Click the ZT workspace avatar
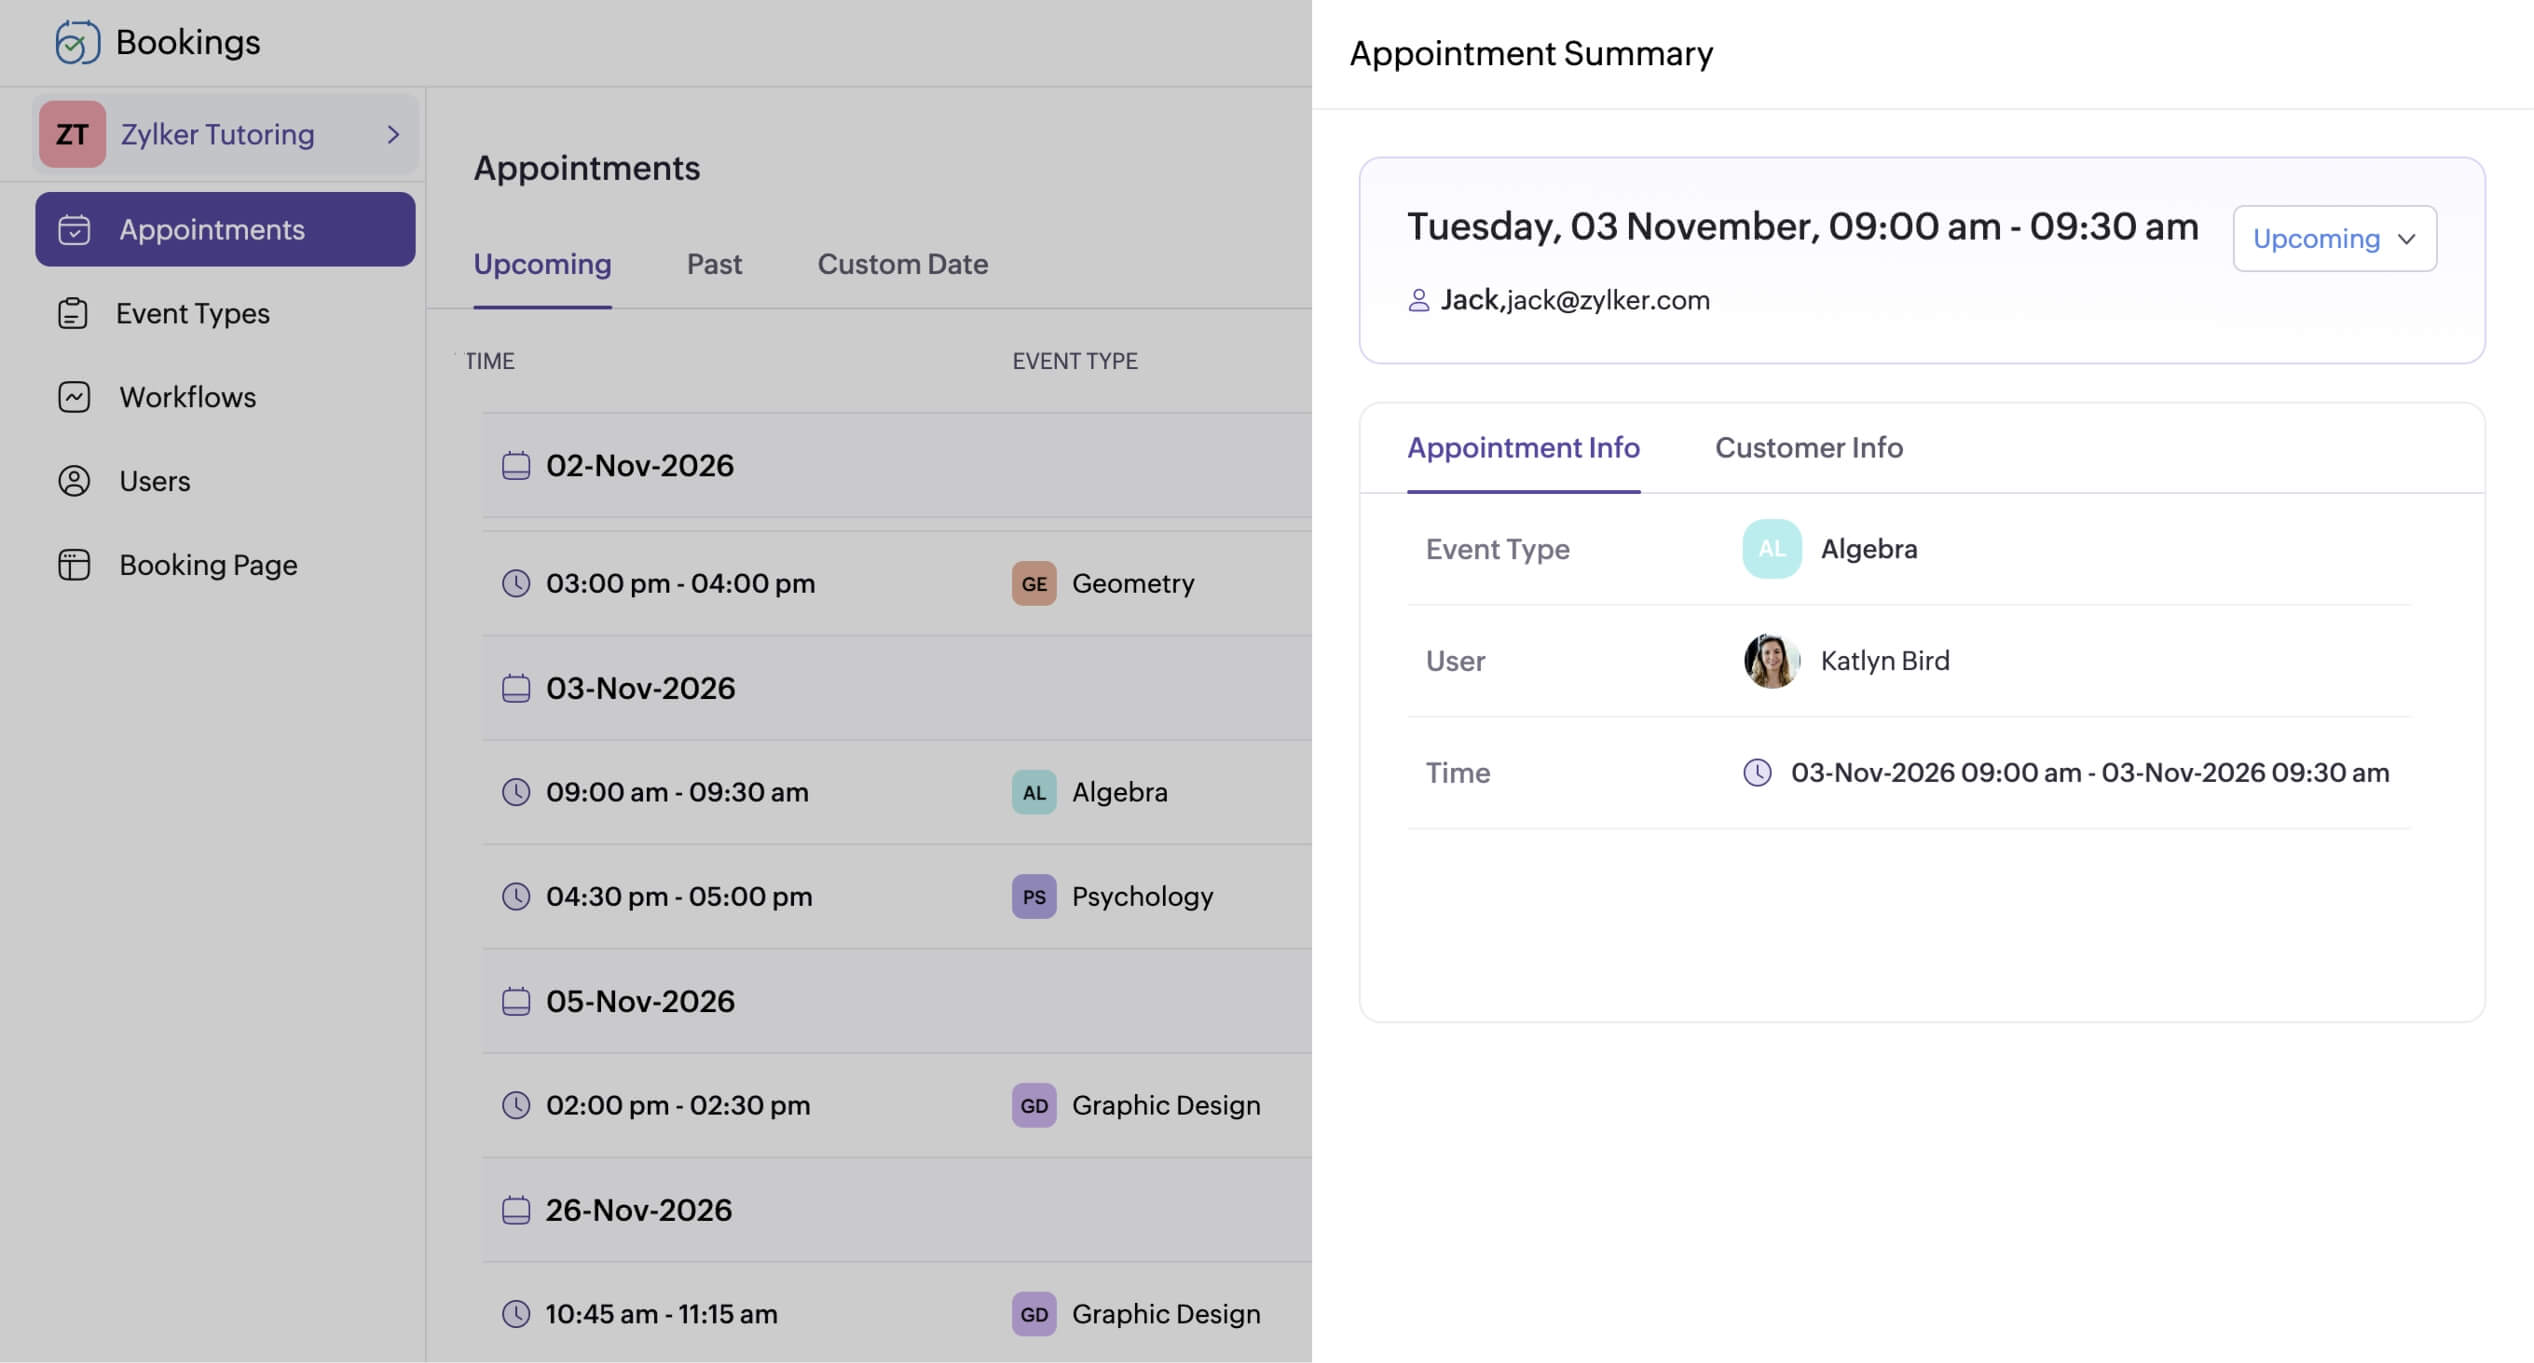 pos(72,134)
